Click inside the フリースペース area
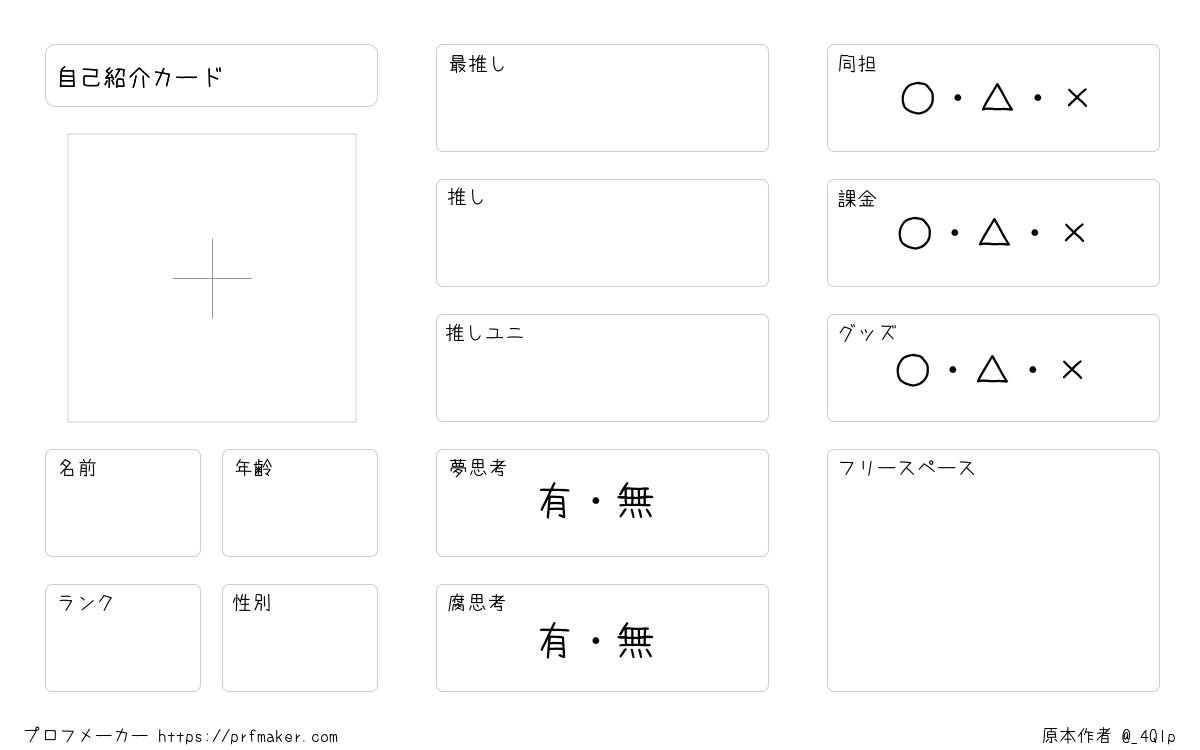The image size is (1200, 750). [993, 570]
